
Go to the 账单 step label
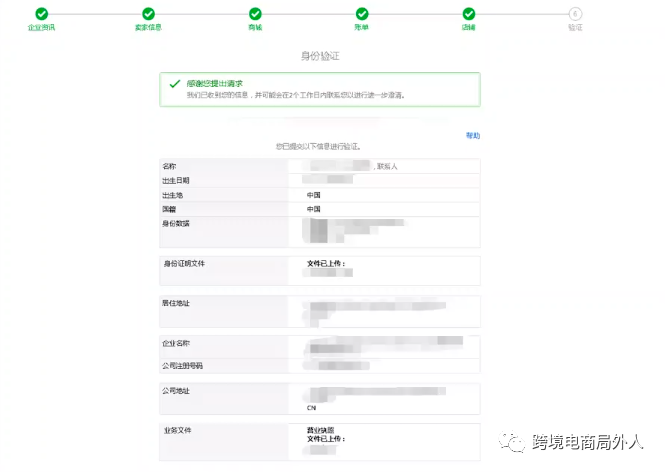click(x=362, y=28)
